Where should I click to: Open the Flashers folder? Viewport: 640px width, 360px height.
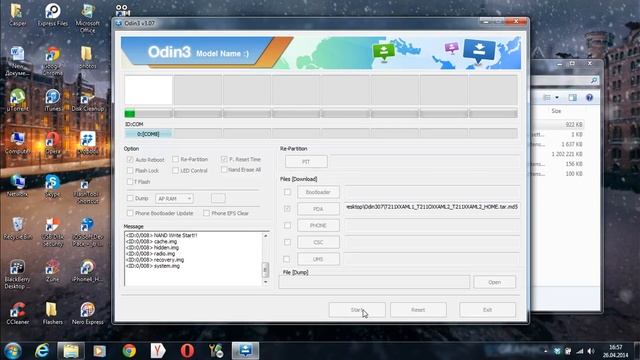point(53,313)
